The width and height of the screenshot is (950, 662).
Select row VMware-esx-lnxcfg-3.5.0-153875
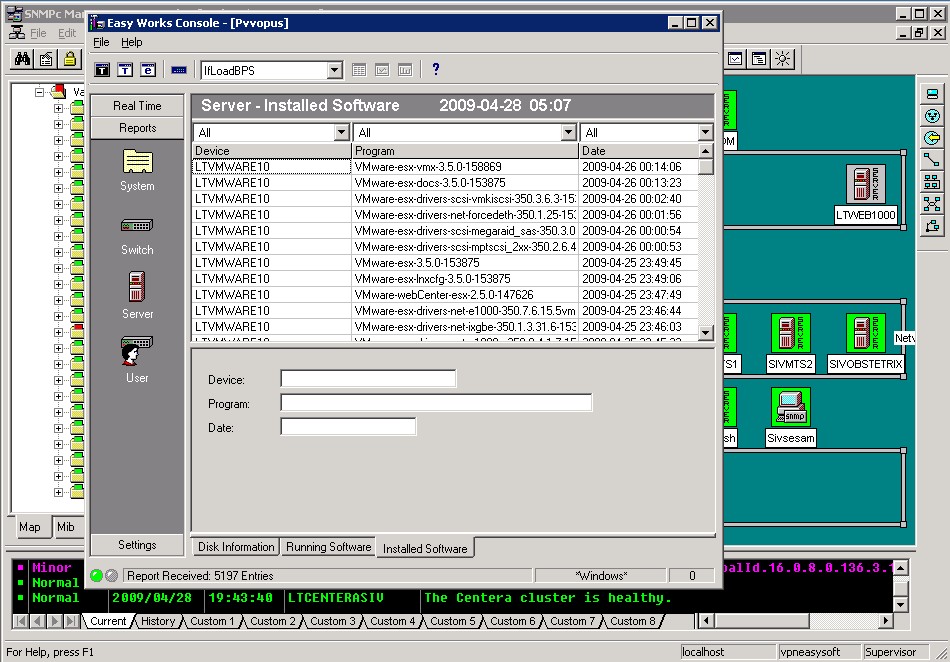click(x=445, y=279)
